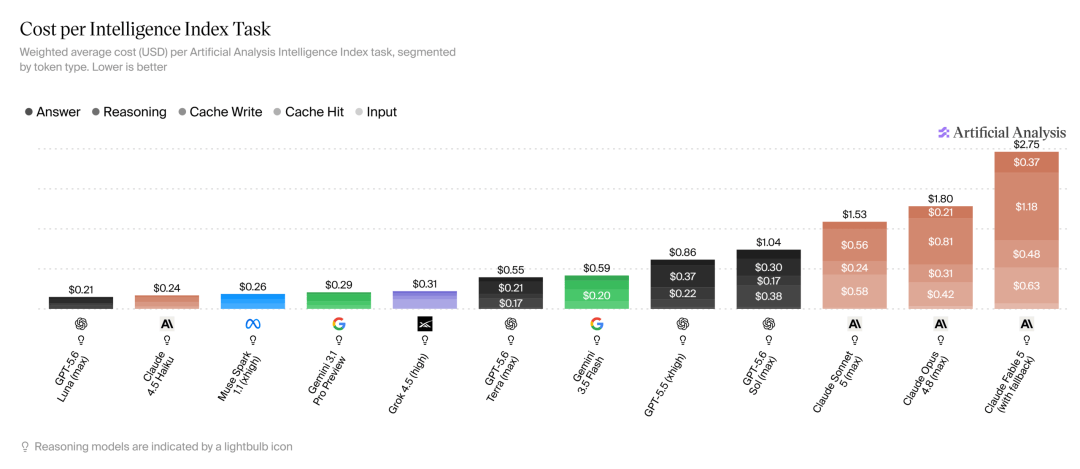Click the GPT-5.6 Sol (max) axis label

pyautogui.click(x=756, y=374)
